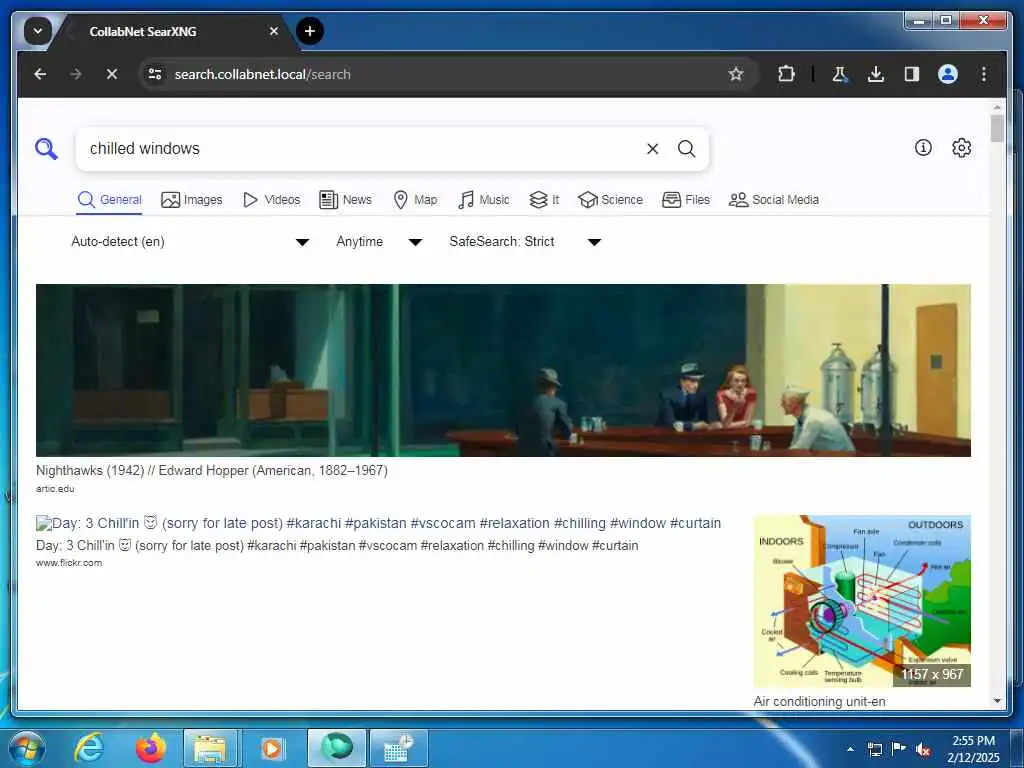Screen dimensions: 1024x768
Task: Expand the SafeSearch: Strict dropdown
Action: click(x=524, y=242)
